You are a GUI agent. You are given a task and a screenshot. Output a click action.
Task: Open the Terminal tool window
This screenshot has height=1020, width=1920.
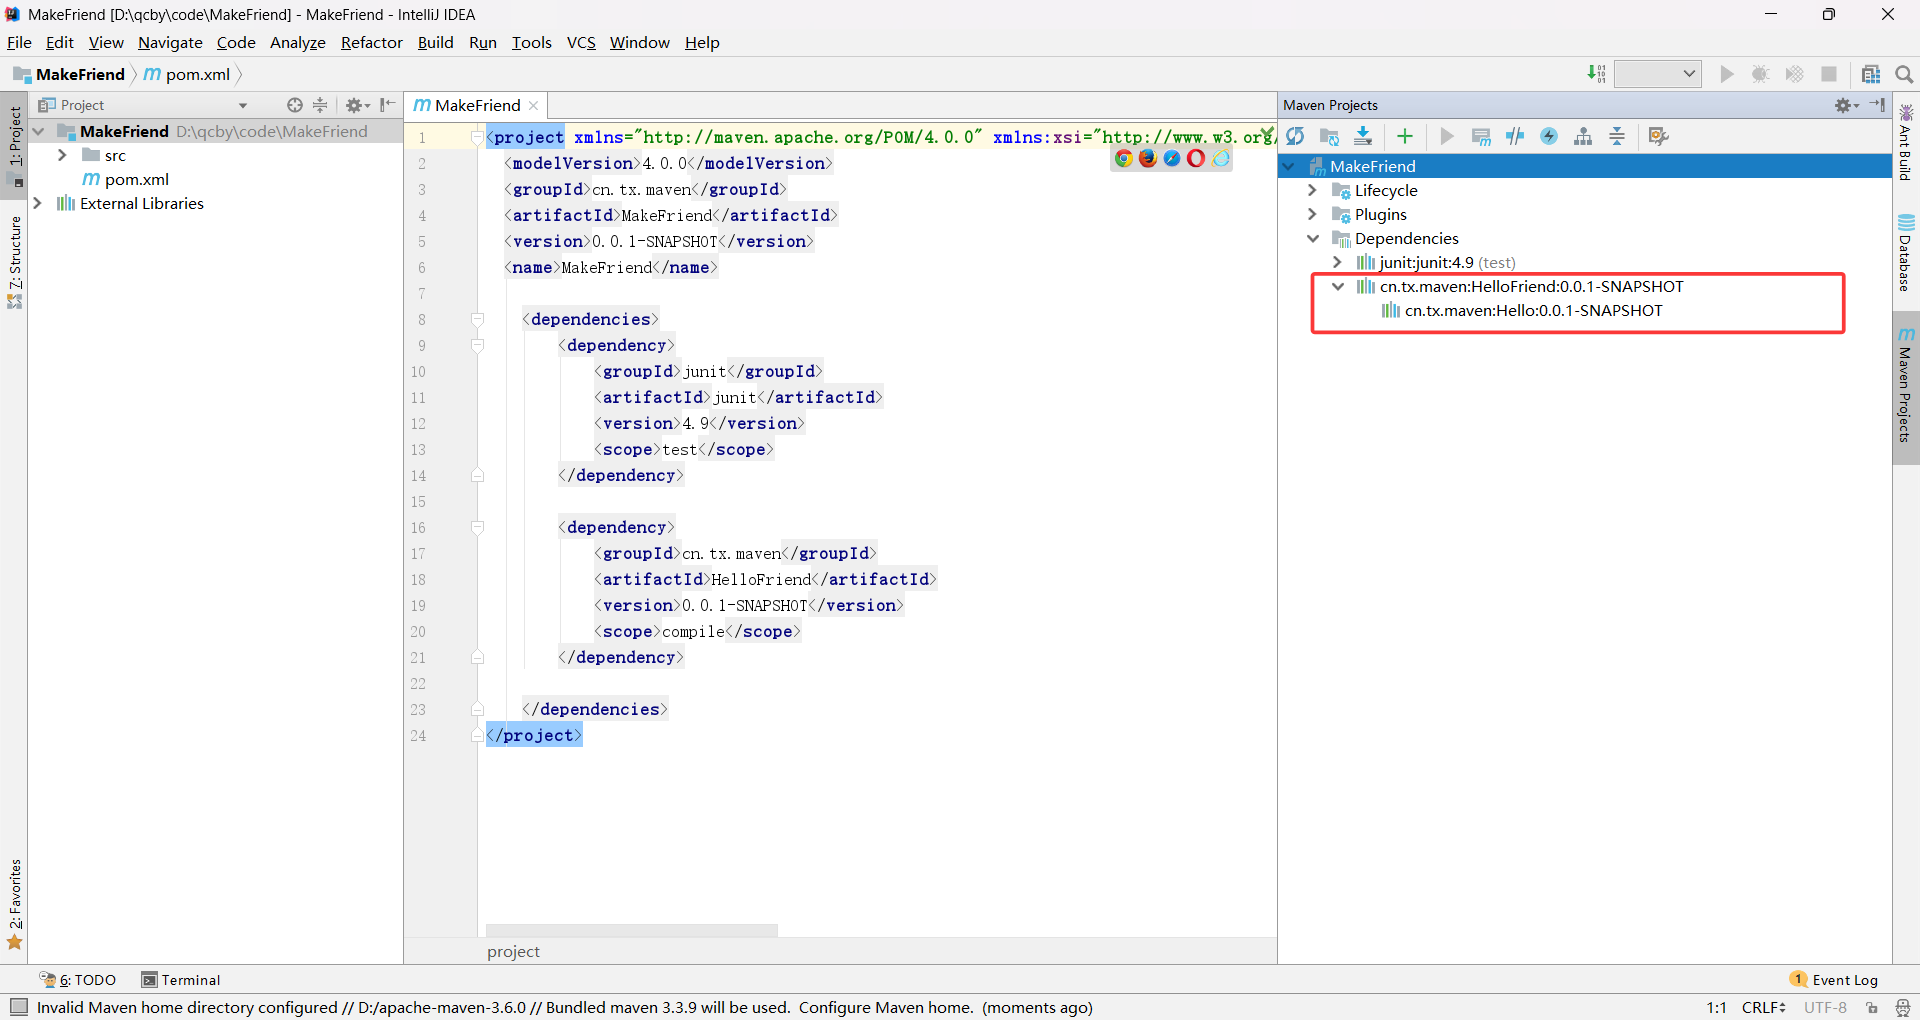[181, 980]
